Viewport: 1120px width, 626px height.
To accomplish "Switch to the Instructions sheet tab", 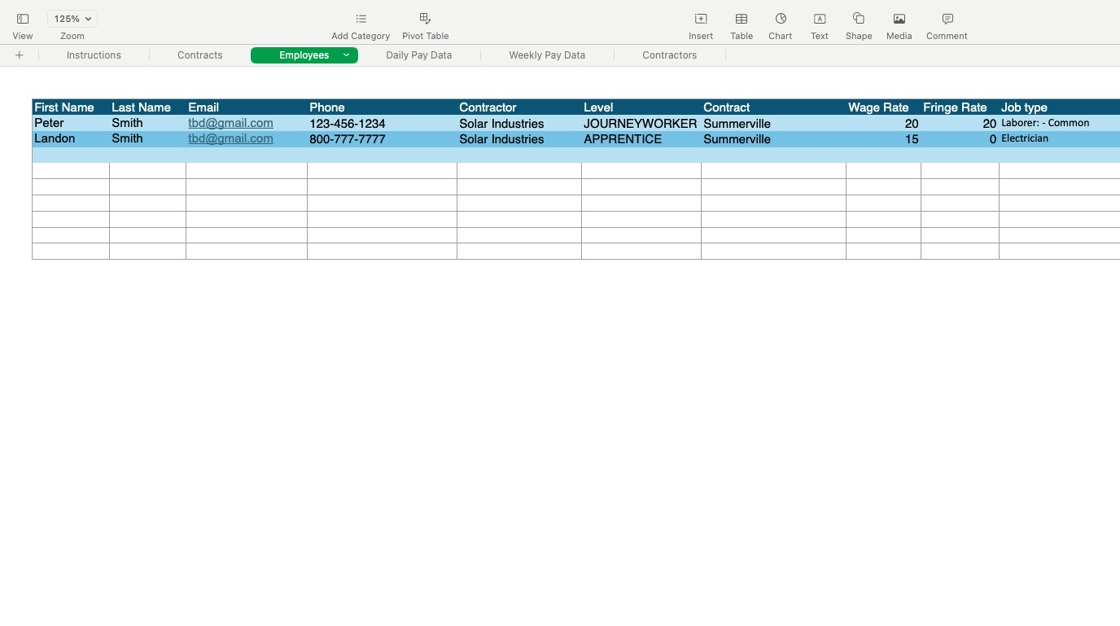I will pos(94,55).
